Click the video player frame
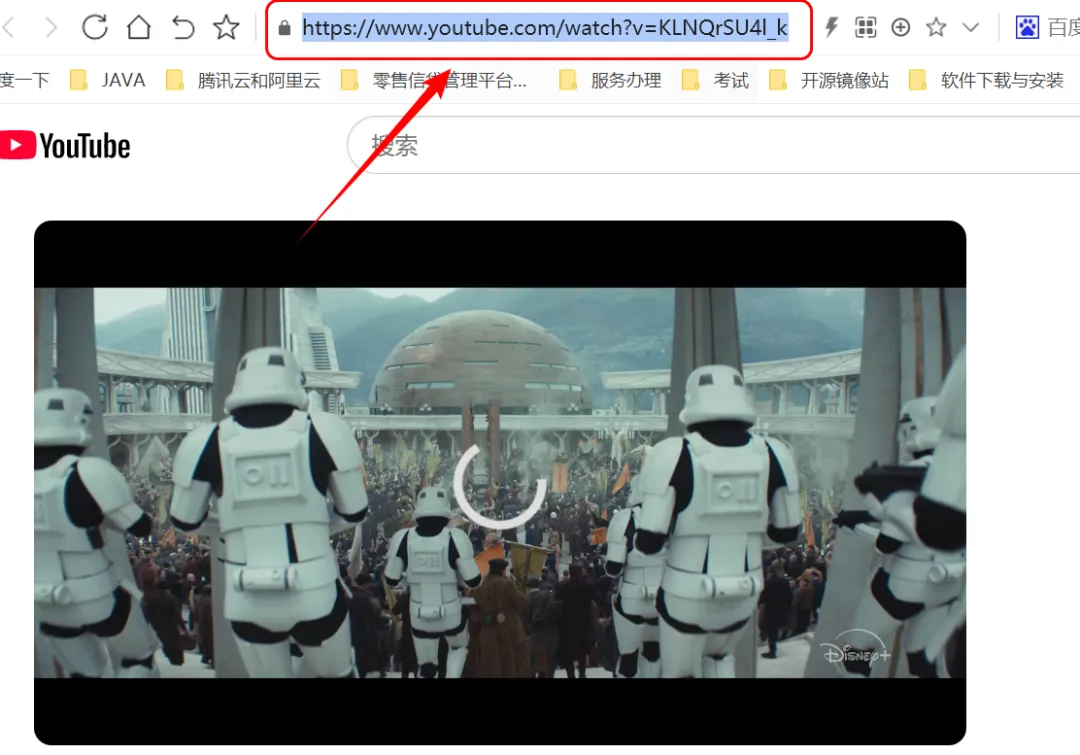 pos(500,482)
